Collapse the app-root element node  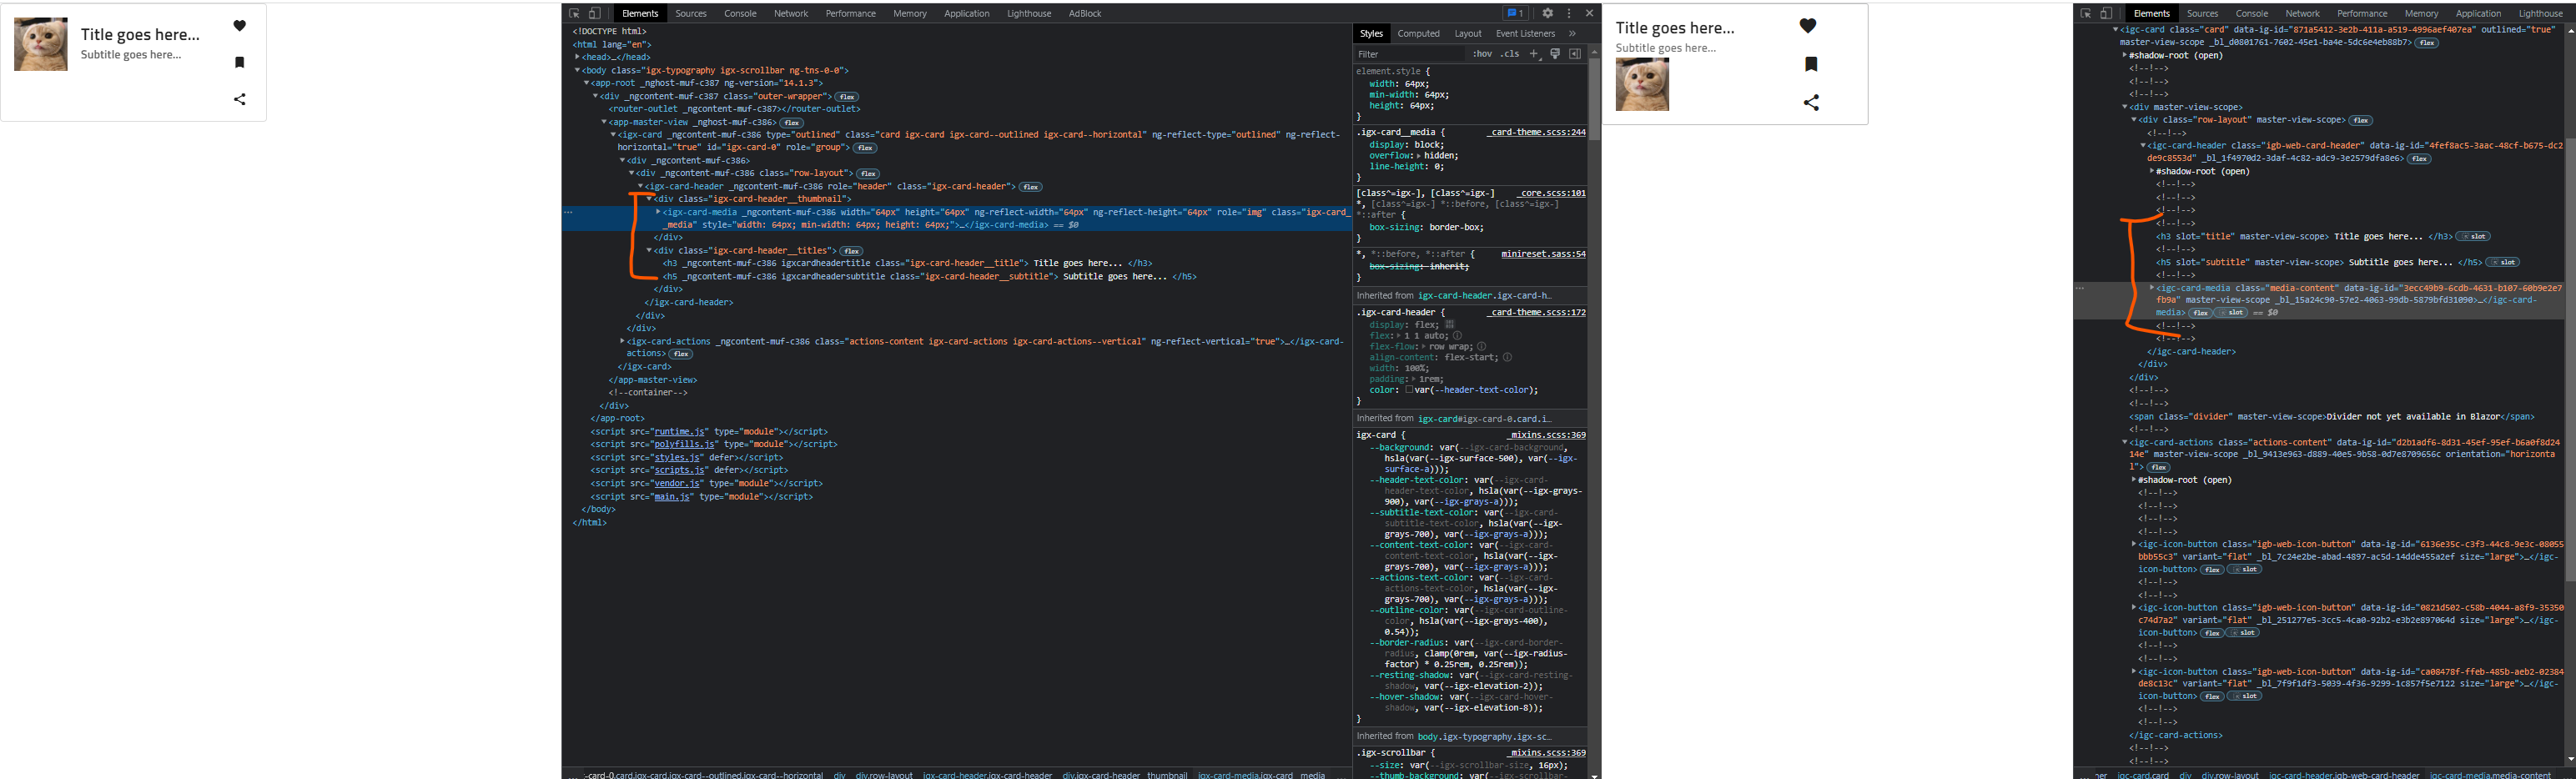coord(587,83)
